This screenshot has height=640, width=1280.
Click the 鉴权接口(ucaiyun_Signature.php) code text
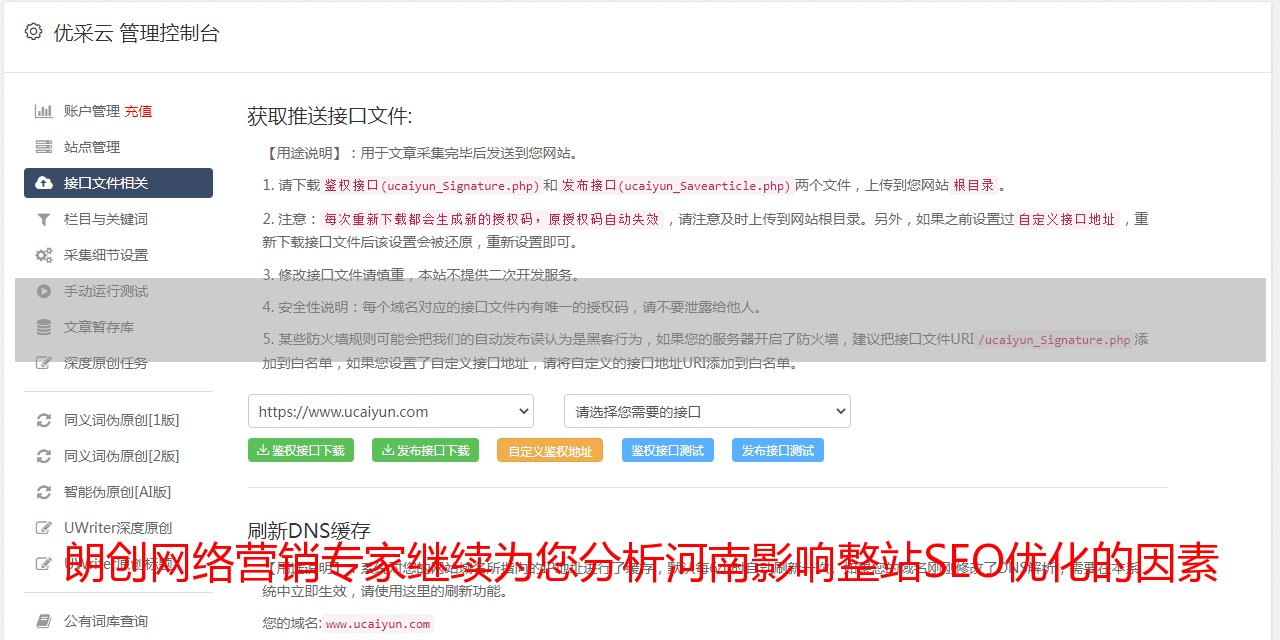click(x=432, y=185)
